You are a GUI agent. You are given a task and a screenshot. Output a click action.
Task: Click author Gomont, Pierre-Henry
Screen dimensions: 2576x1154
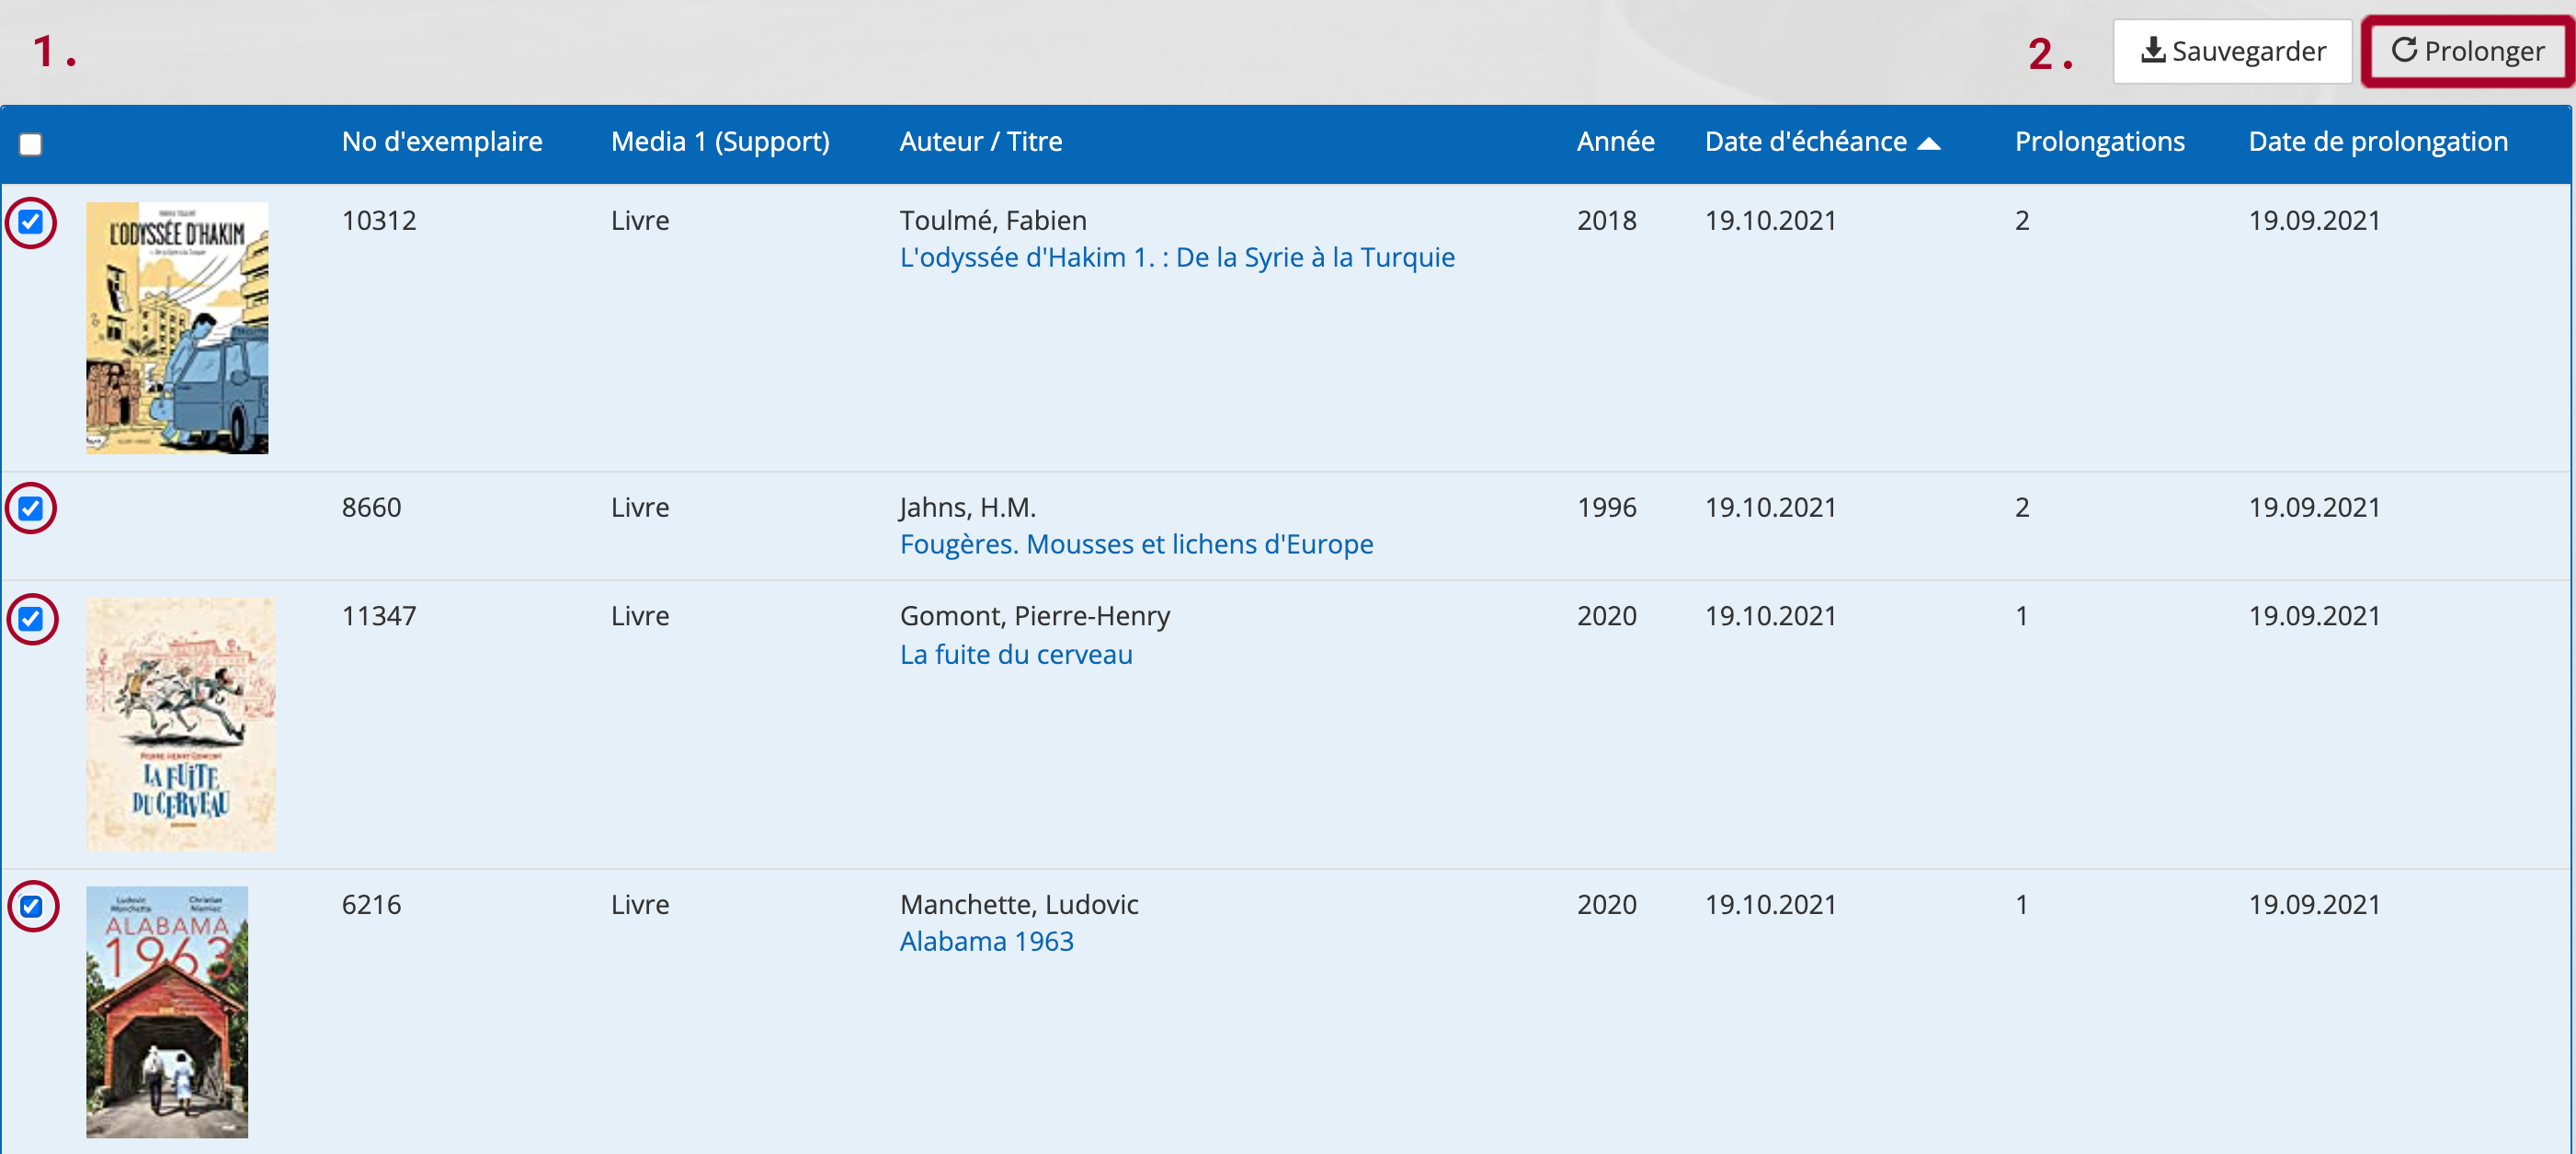coord(1035,617)
